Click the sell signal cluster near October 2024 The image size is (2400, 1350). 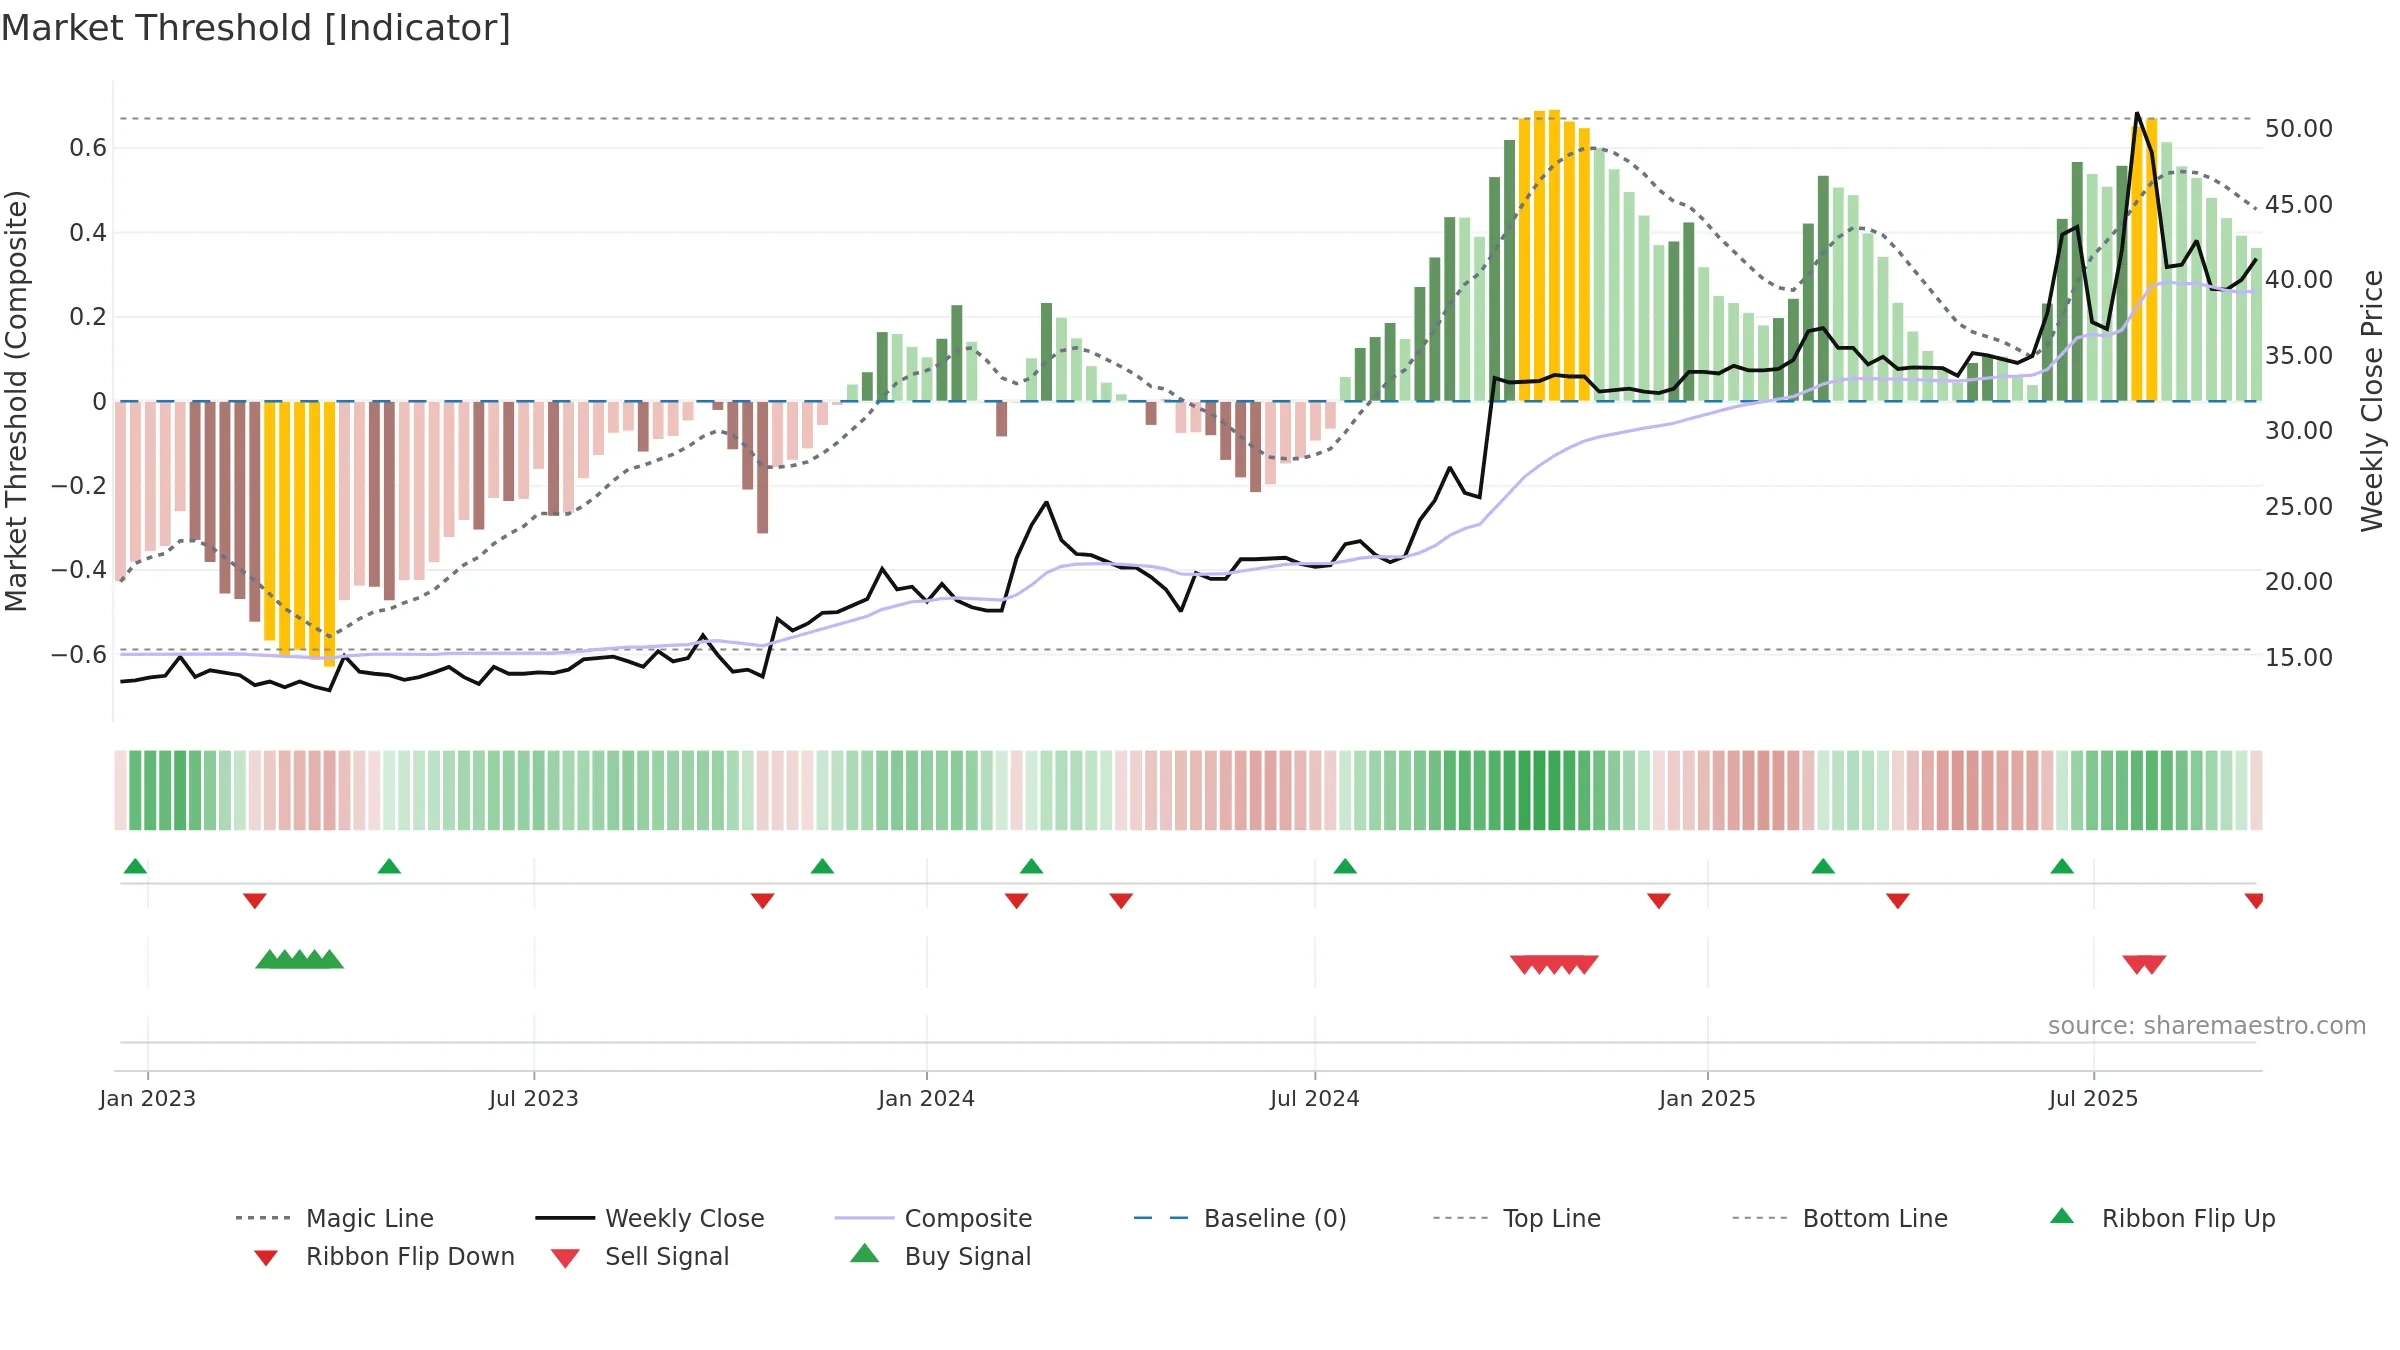pyautogui.click(x=1554, y=965)
